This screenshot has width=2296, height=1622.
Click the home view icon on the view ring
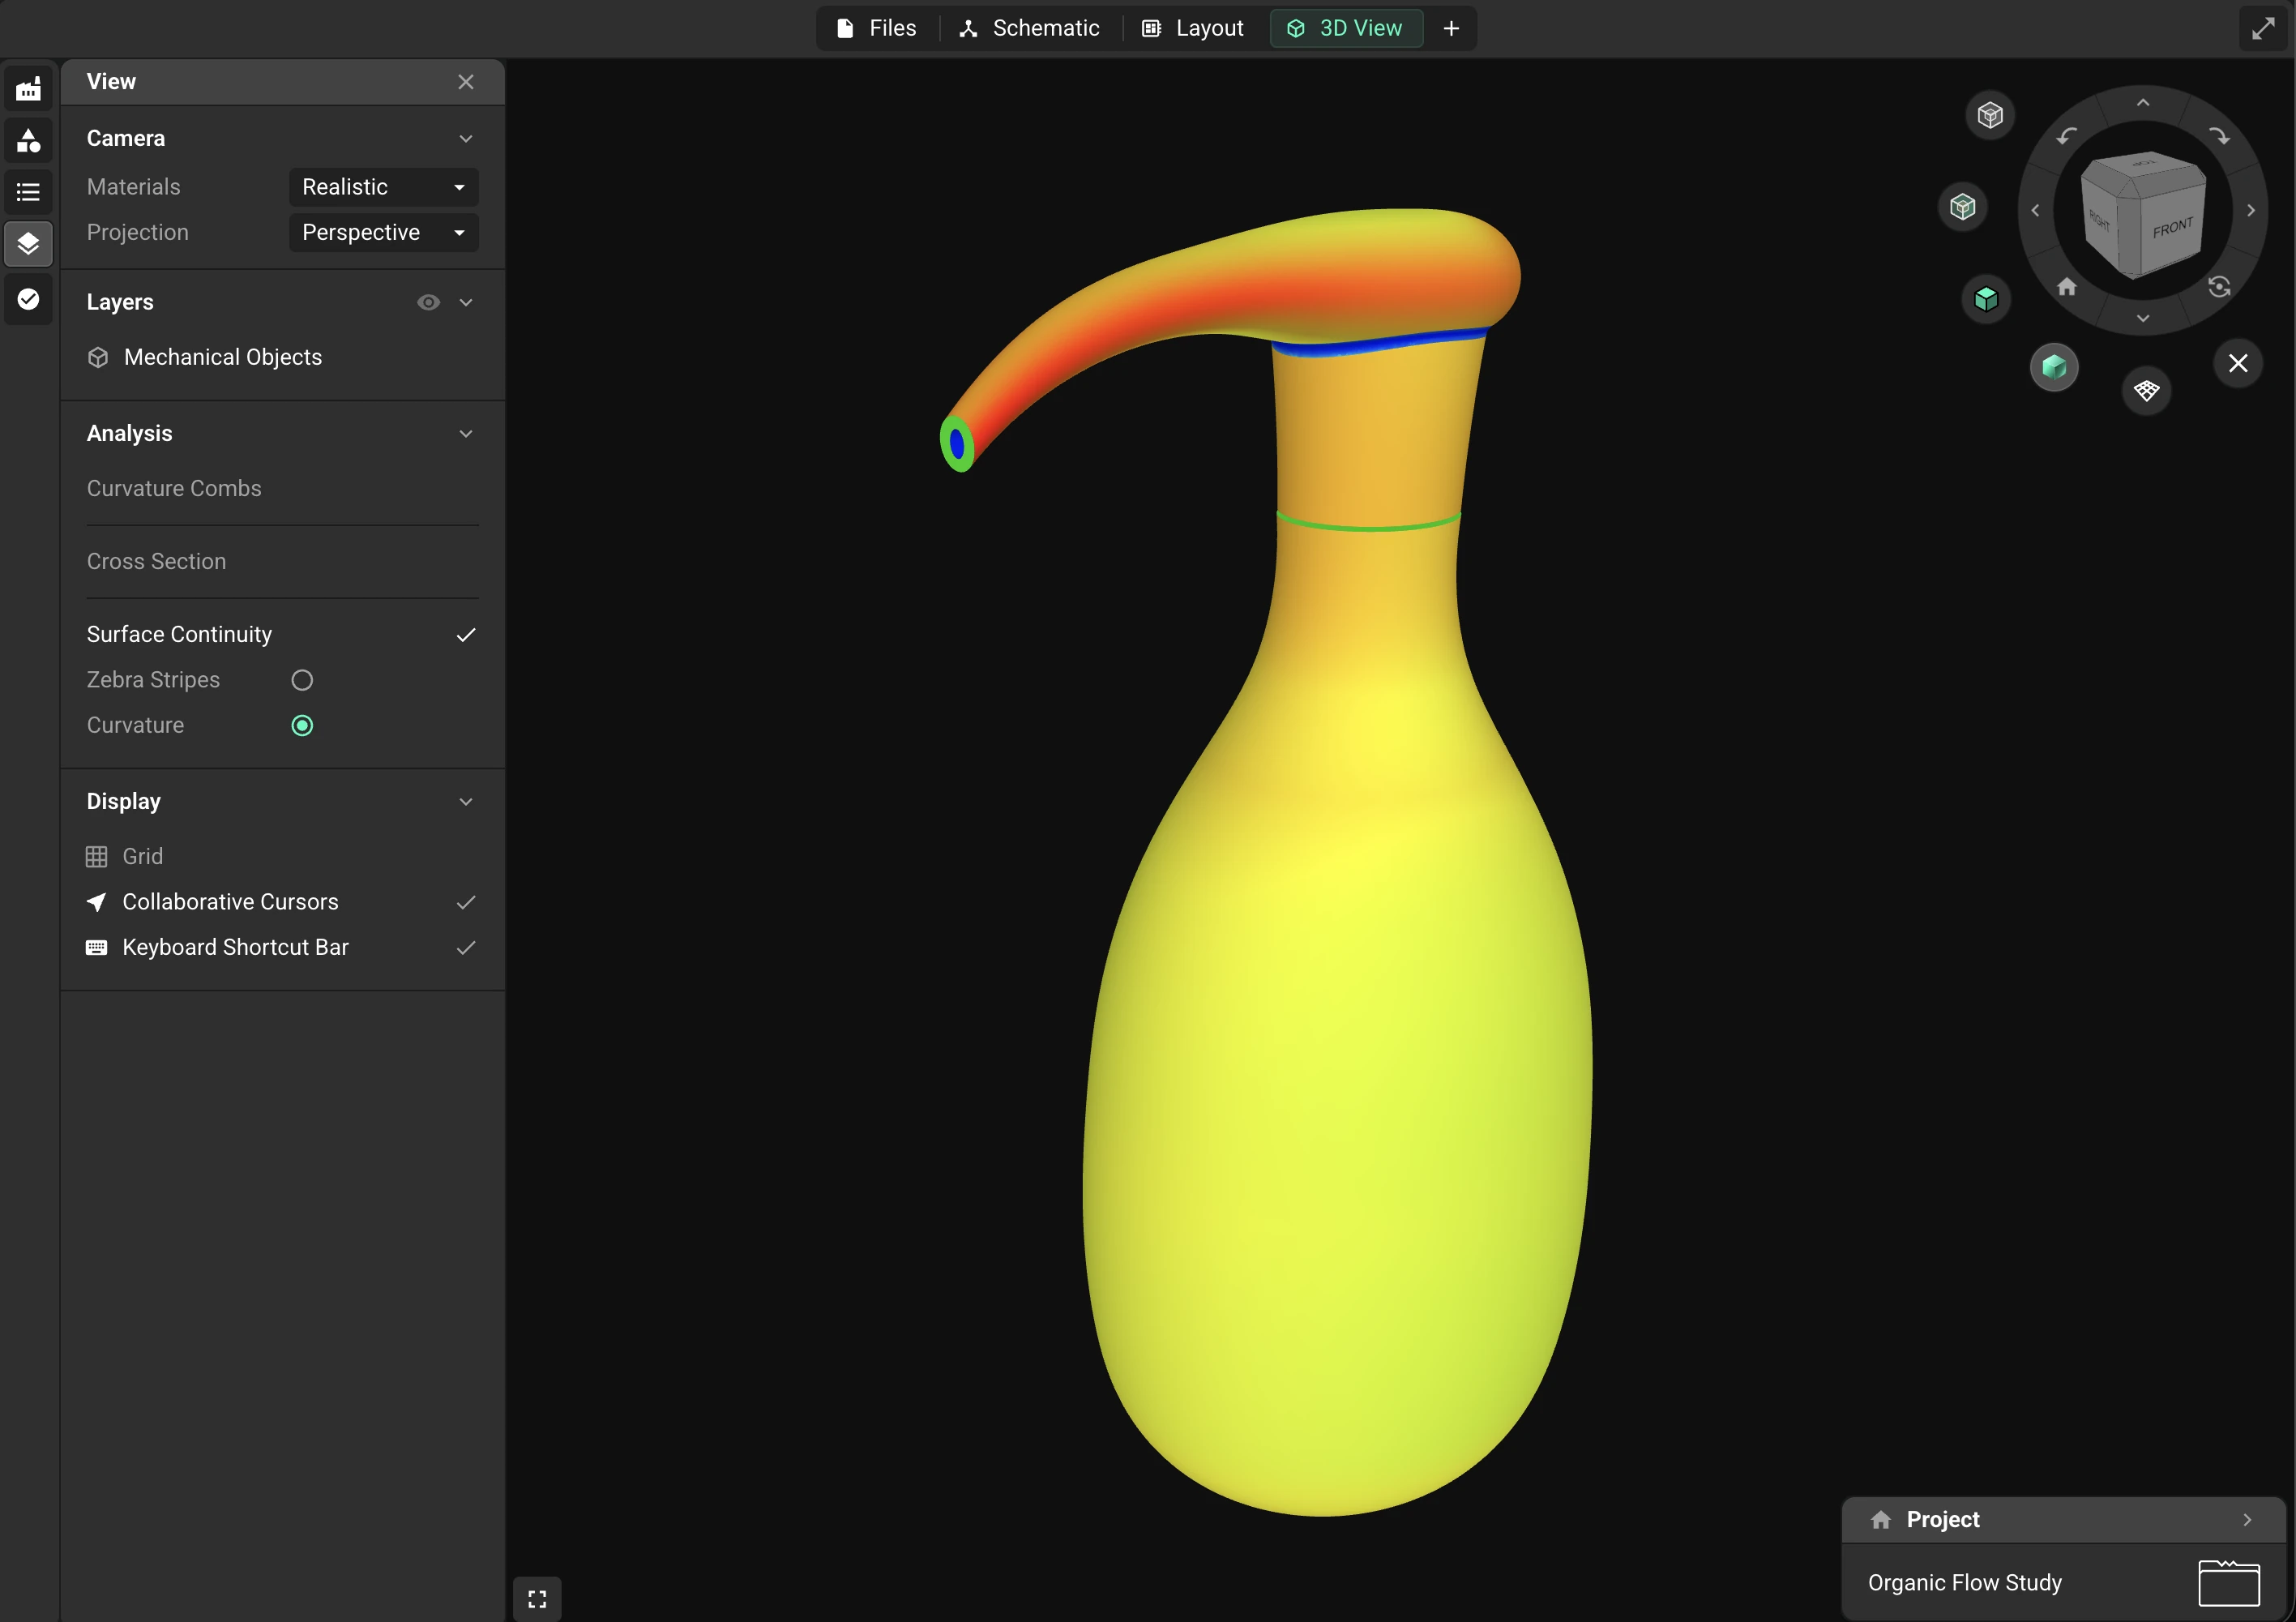[2067, 287]
